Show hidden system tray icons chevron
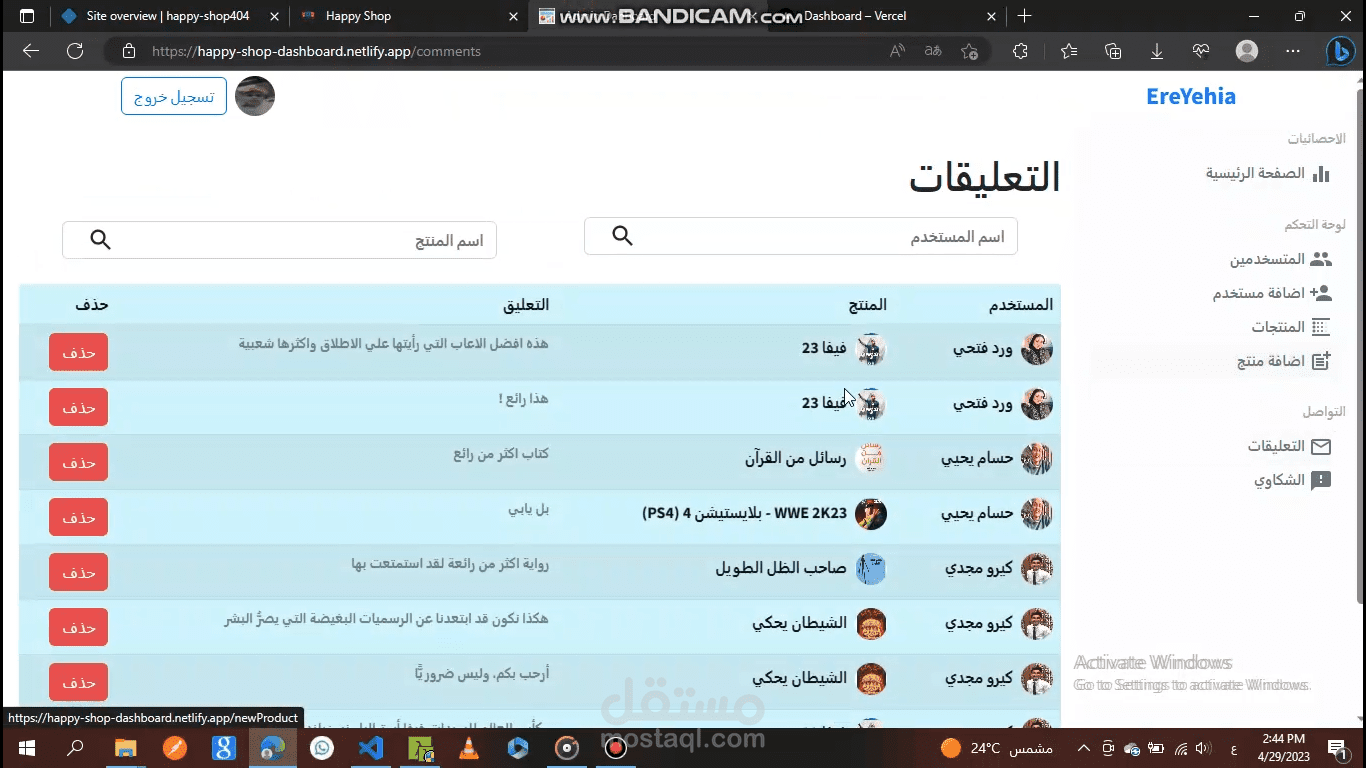Viewport: 1366px width, 768px height. 1083,748
